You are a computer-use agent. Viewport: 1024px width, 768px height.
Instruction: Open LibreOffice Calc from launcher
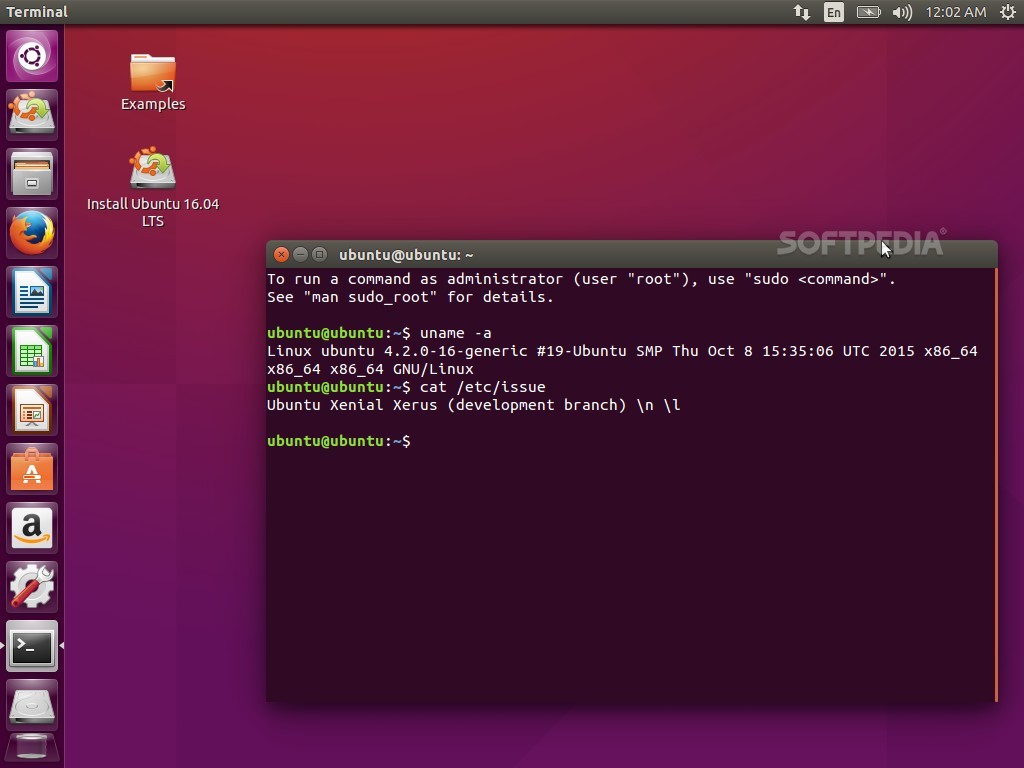(32, 351)
